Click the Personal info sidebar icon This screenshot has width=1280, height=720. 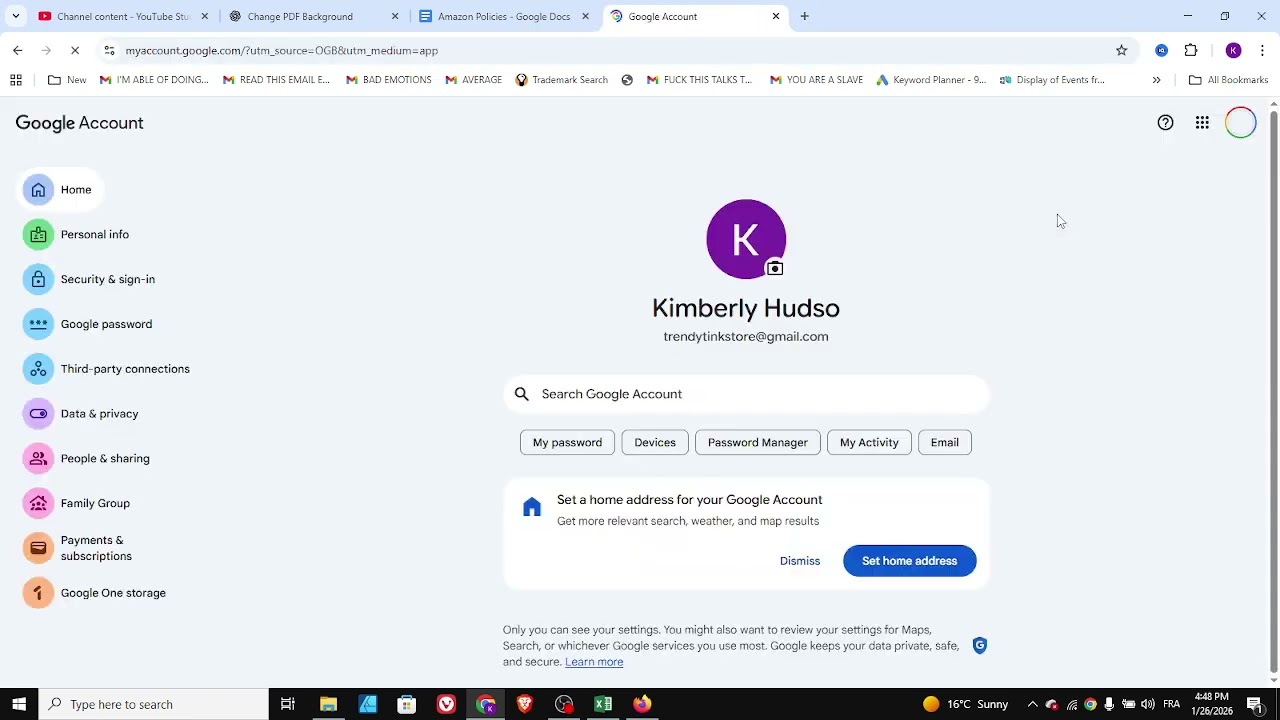pos(38,235)
